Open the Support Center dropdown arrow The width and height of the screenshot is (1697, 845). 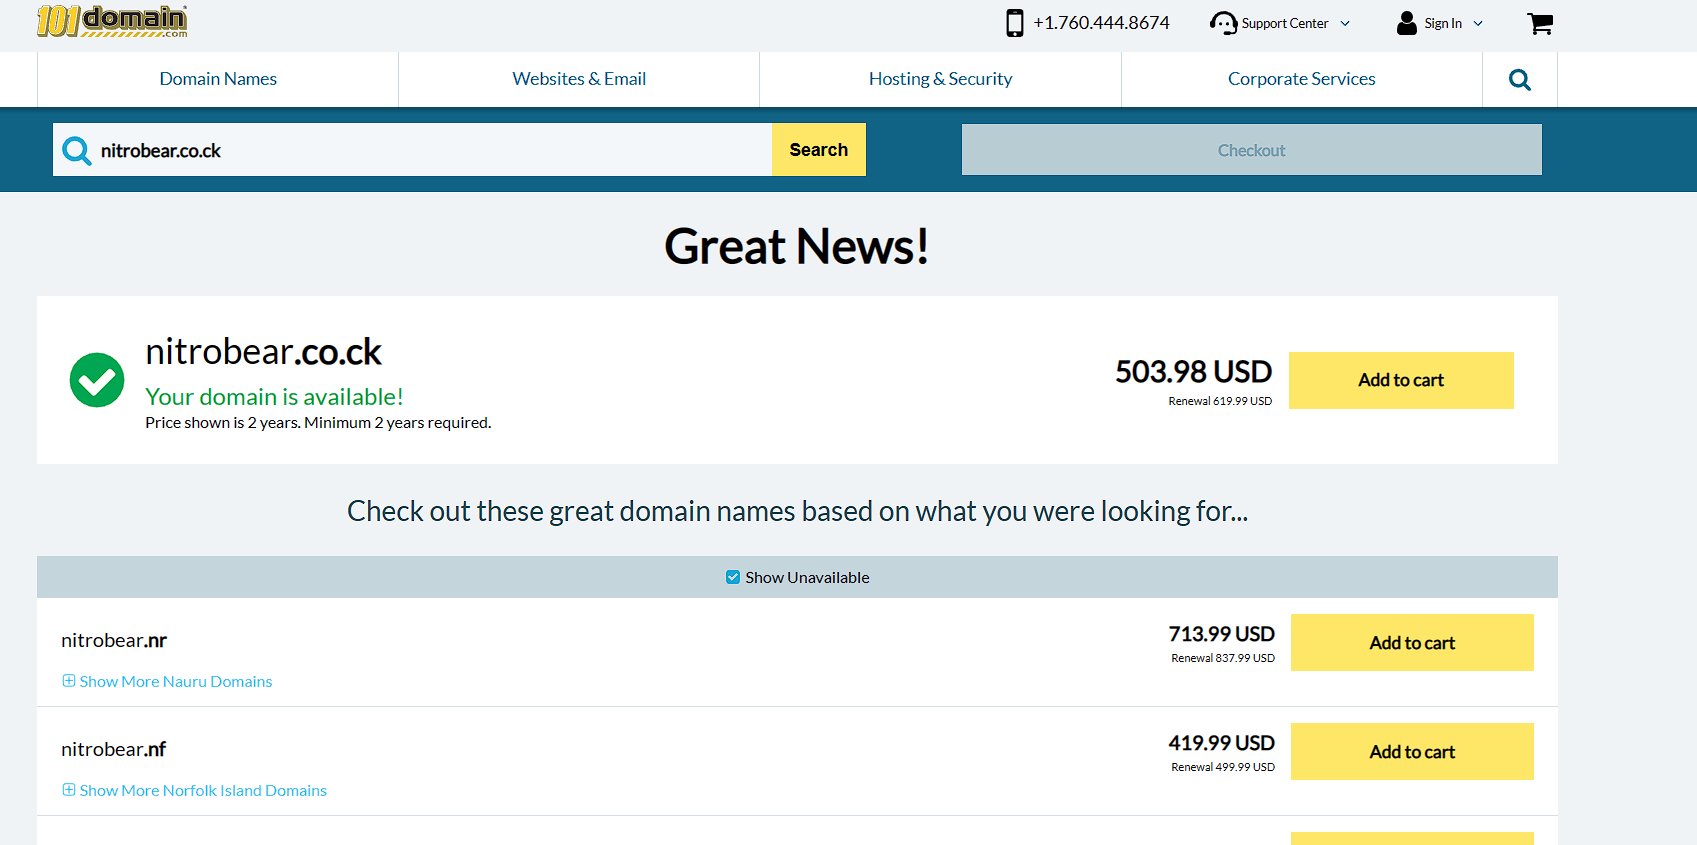(1345, 24)
